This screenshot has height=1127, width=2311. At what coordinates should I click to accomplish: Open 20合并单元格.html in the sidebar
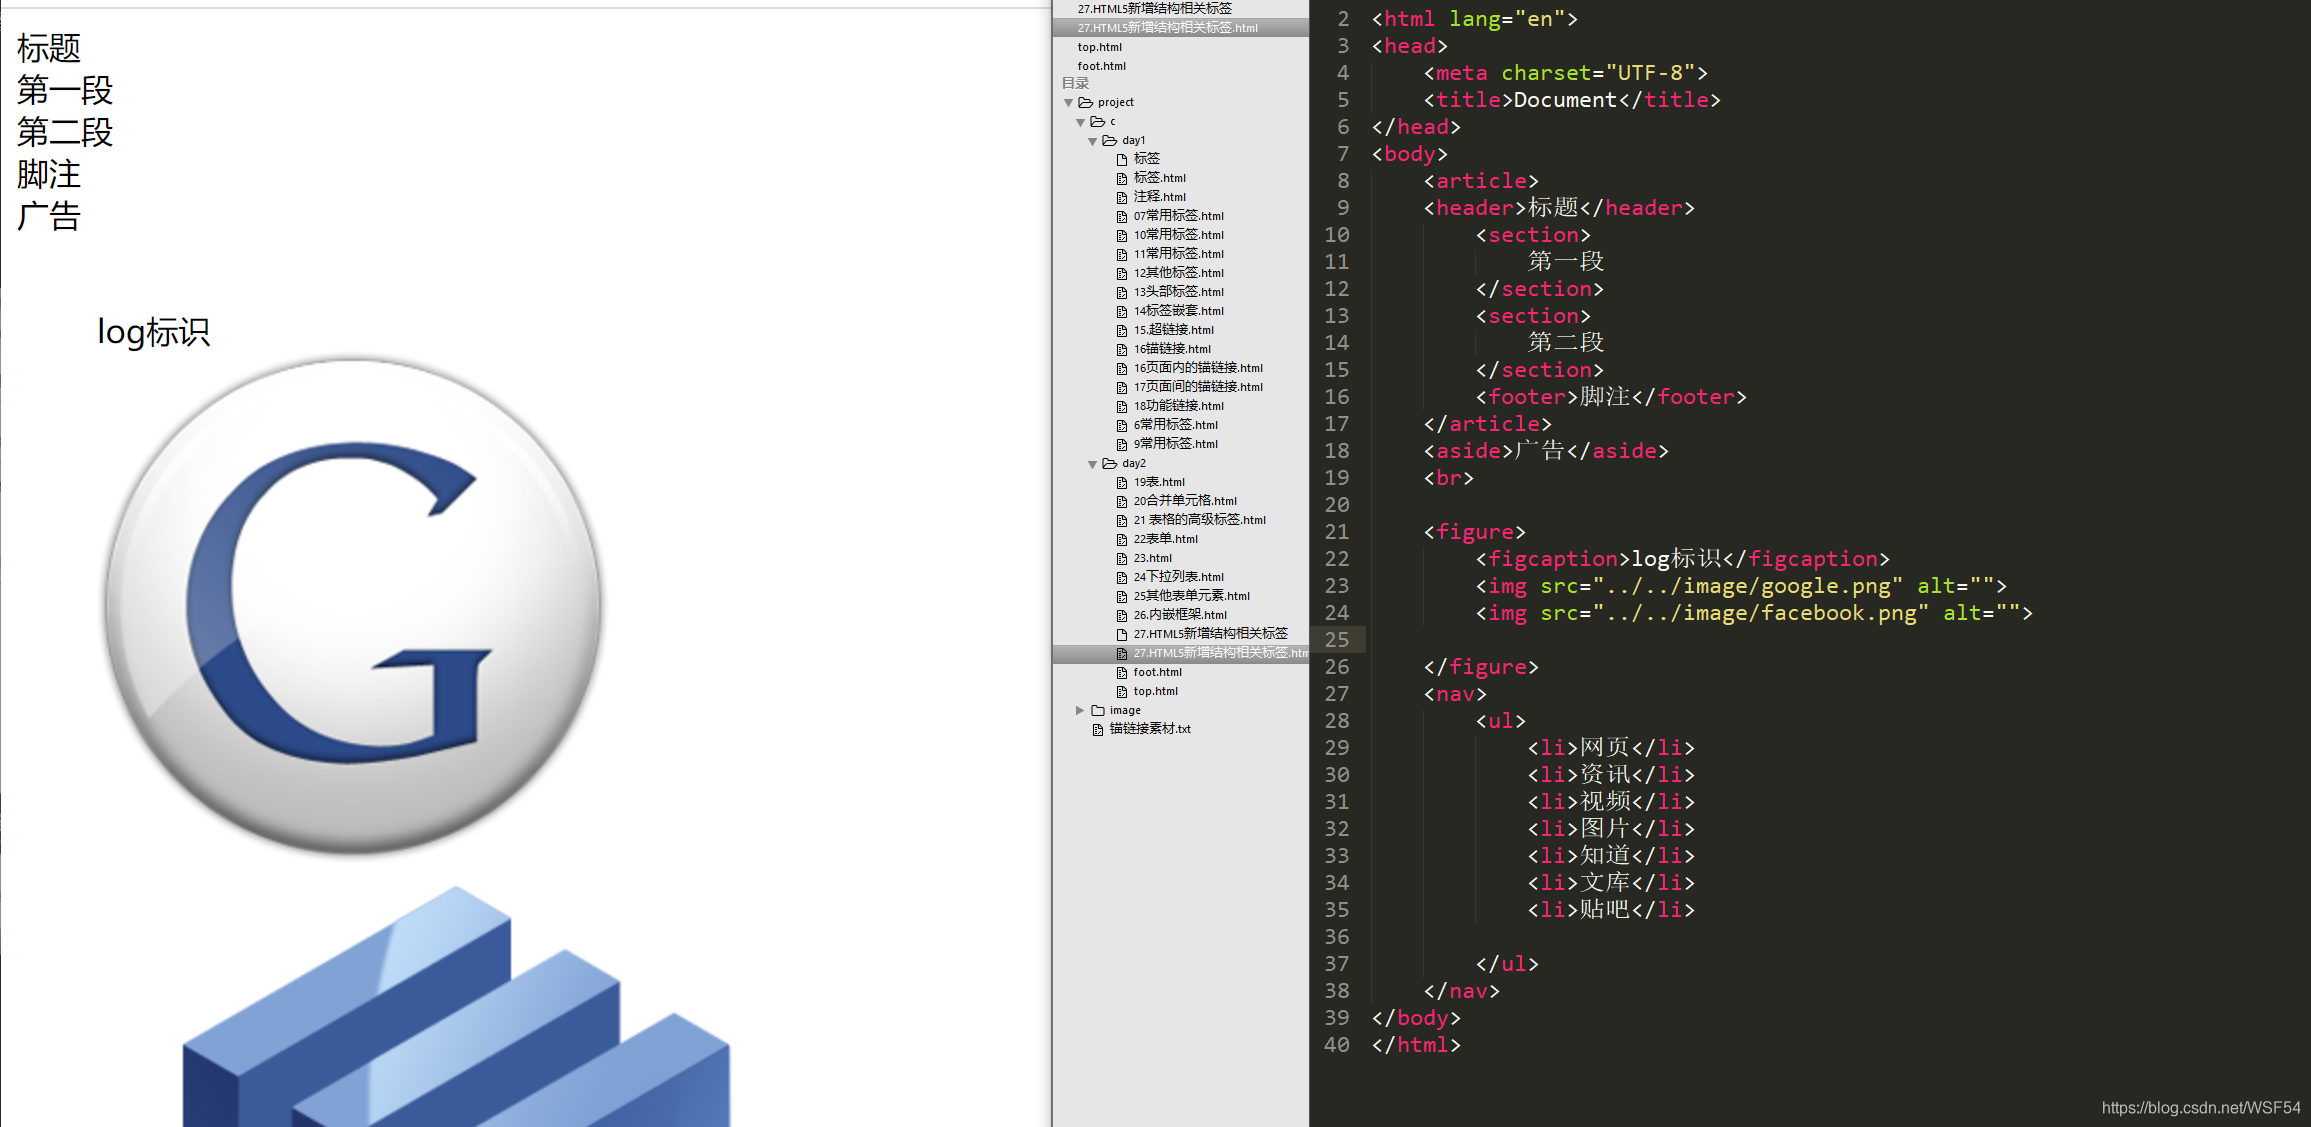pos(1185,501)
